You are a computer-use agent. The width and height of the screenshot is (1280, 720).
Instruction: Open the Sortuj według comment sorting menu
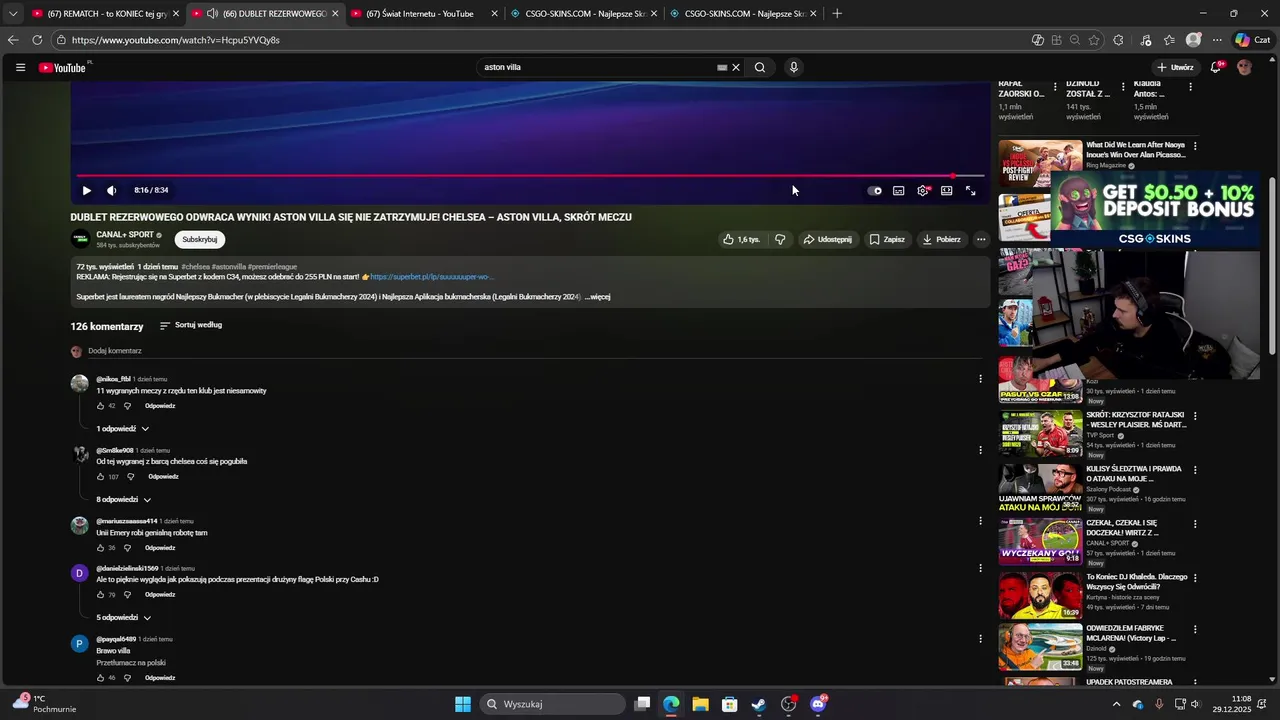coord(190,325)
